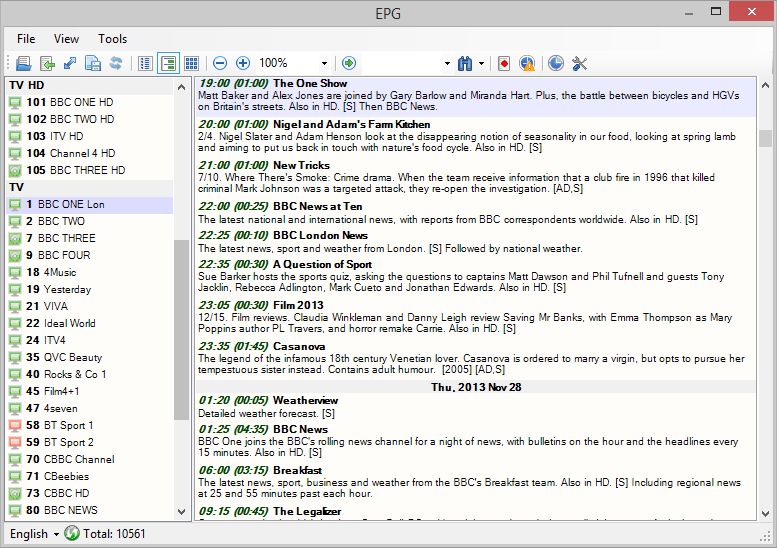Click the zoom in plus icon

(x=242, y=63)
